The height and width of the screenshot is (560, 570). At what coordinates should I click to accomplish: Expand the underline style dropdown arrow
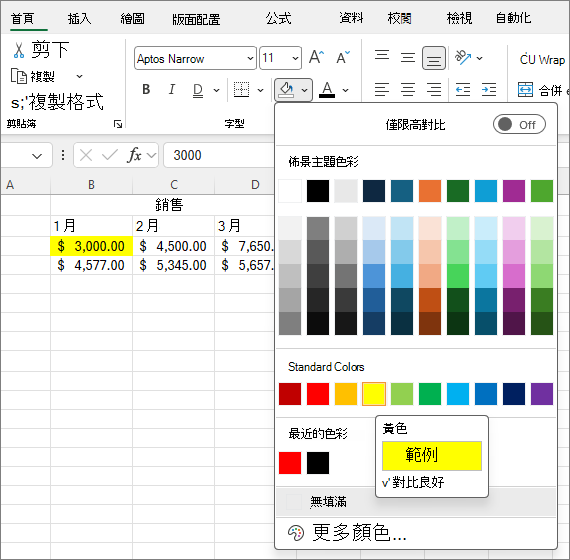click(216, 90)
